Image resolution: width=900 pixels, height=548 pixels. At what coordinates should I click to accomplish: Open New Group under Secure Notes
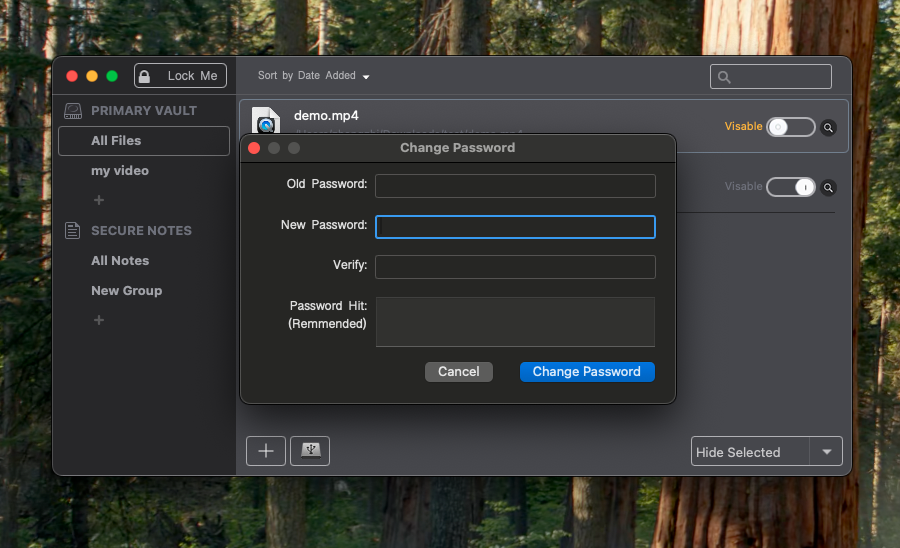coord(126,290)
